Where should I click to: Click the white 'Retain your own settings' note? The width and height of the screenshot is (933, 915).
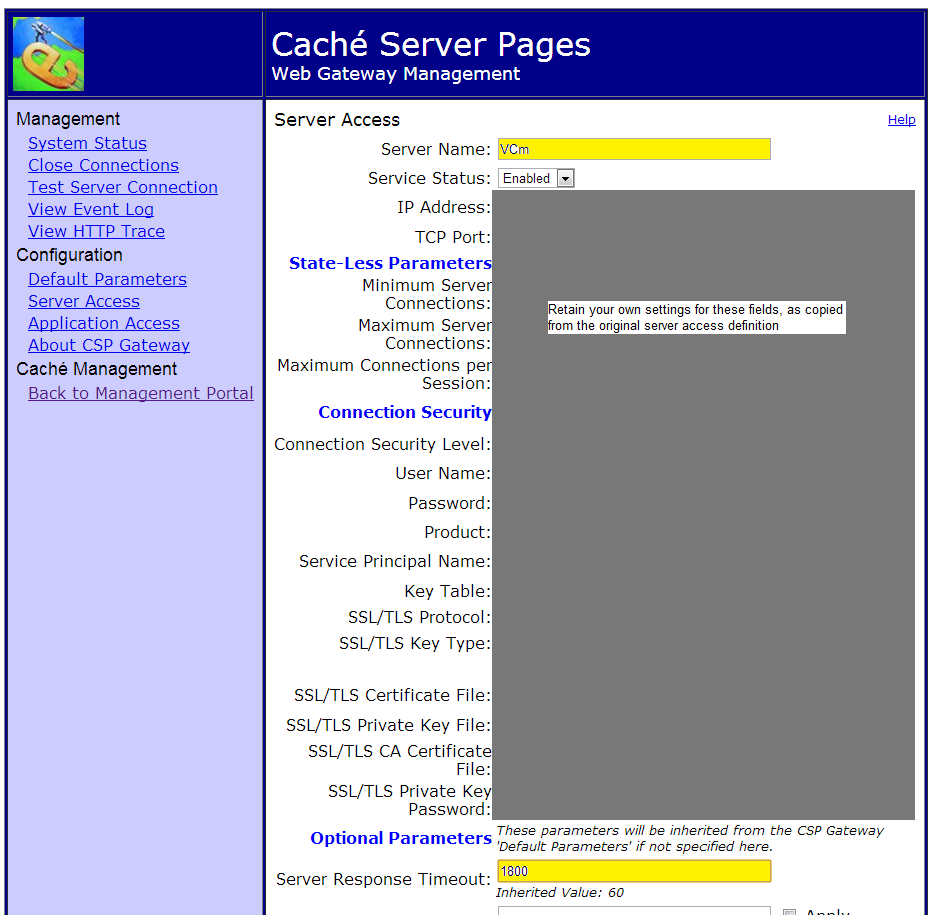pos(696,318)
